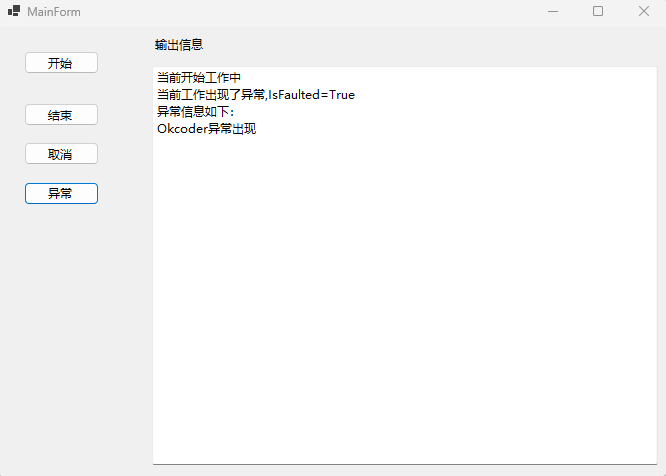Close the MainForm window

[644, 11]
